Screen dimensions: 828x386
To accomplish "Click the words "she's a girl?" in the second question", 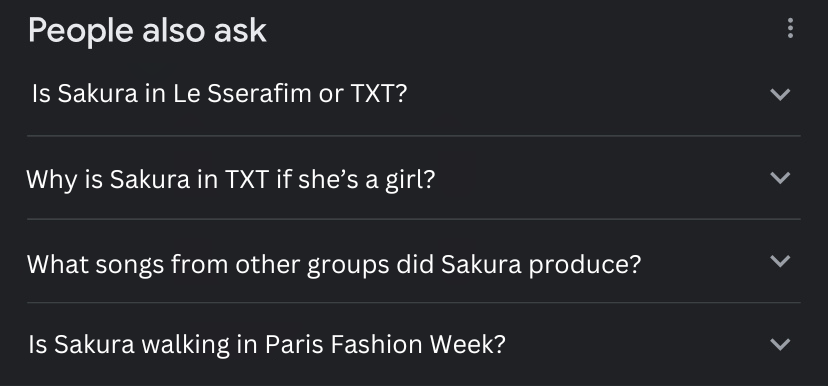I will (x=366, y=180).
